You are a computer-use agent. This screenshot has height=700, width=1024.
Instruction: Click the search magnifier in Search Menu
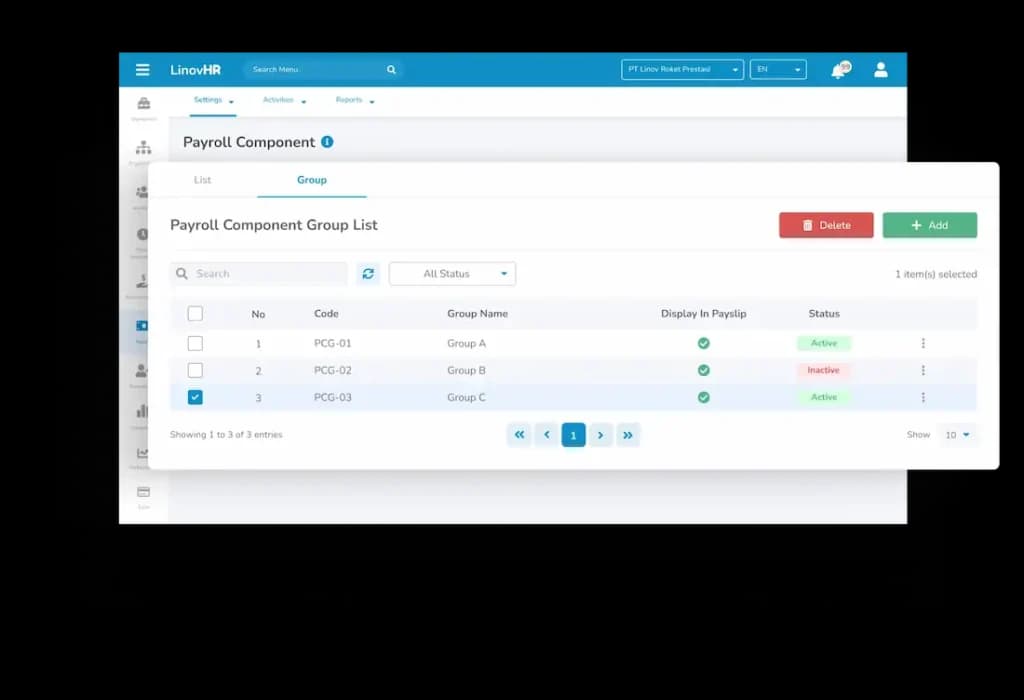point(391,69)
